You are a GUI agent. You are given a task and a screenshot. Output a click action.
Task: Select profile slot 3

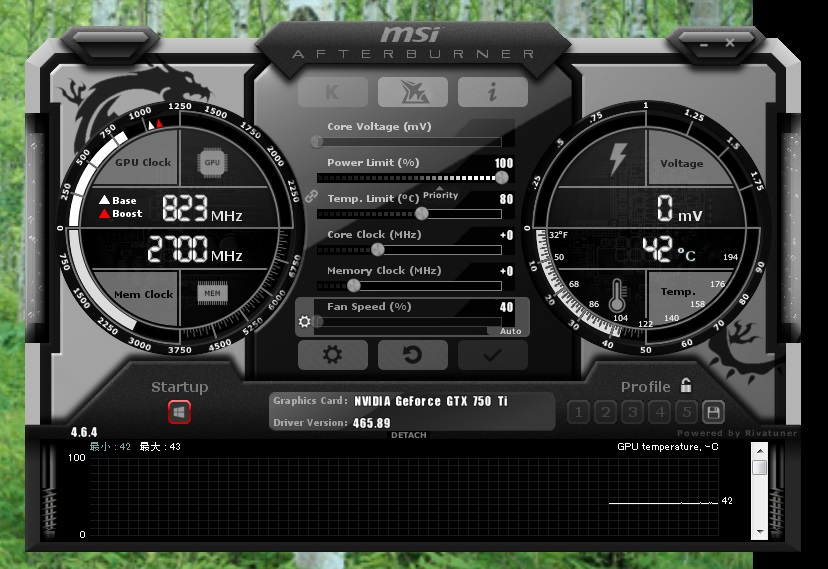[x=633, y=412]
